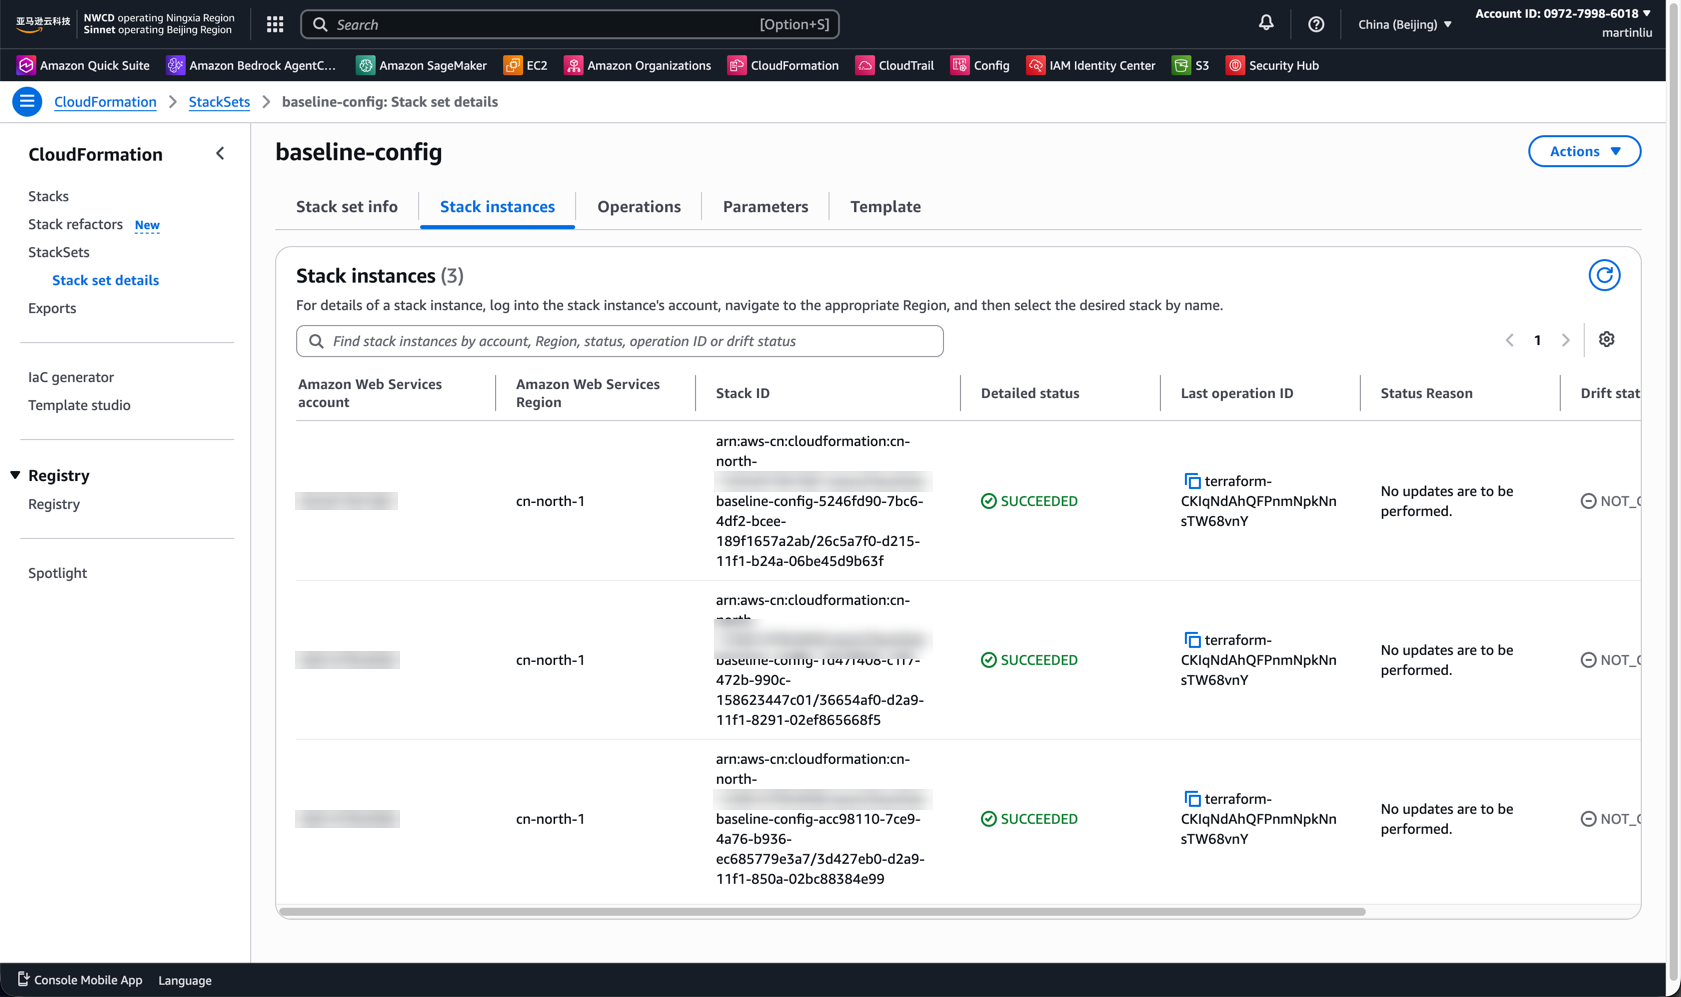Open Amazon SageMaker shortcut
Viewport: 1681px width, 997px height.
click(x=422, y=65)
